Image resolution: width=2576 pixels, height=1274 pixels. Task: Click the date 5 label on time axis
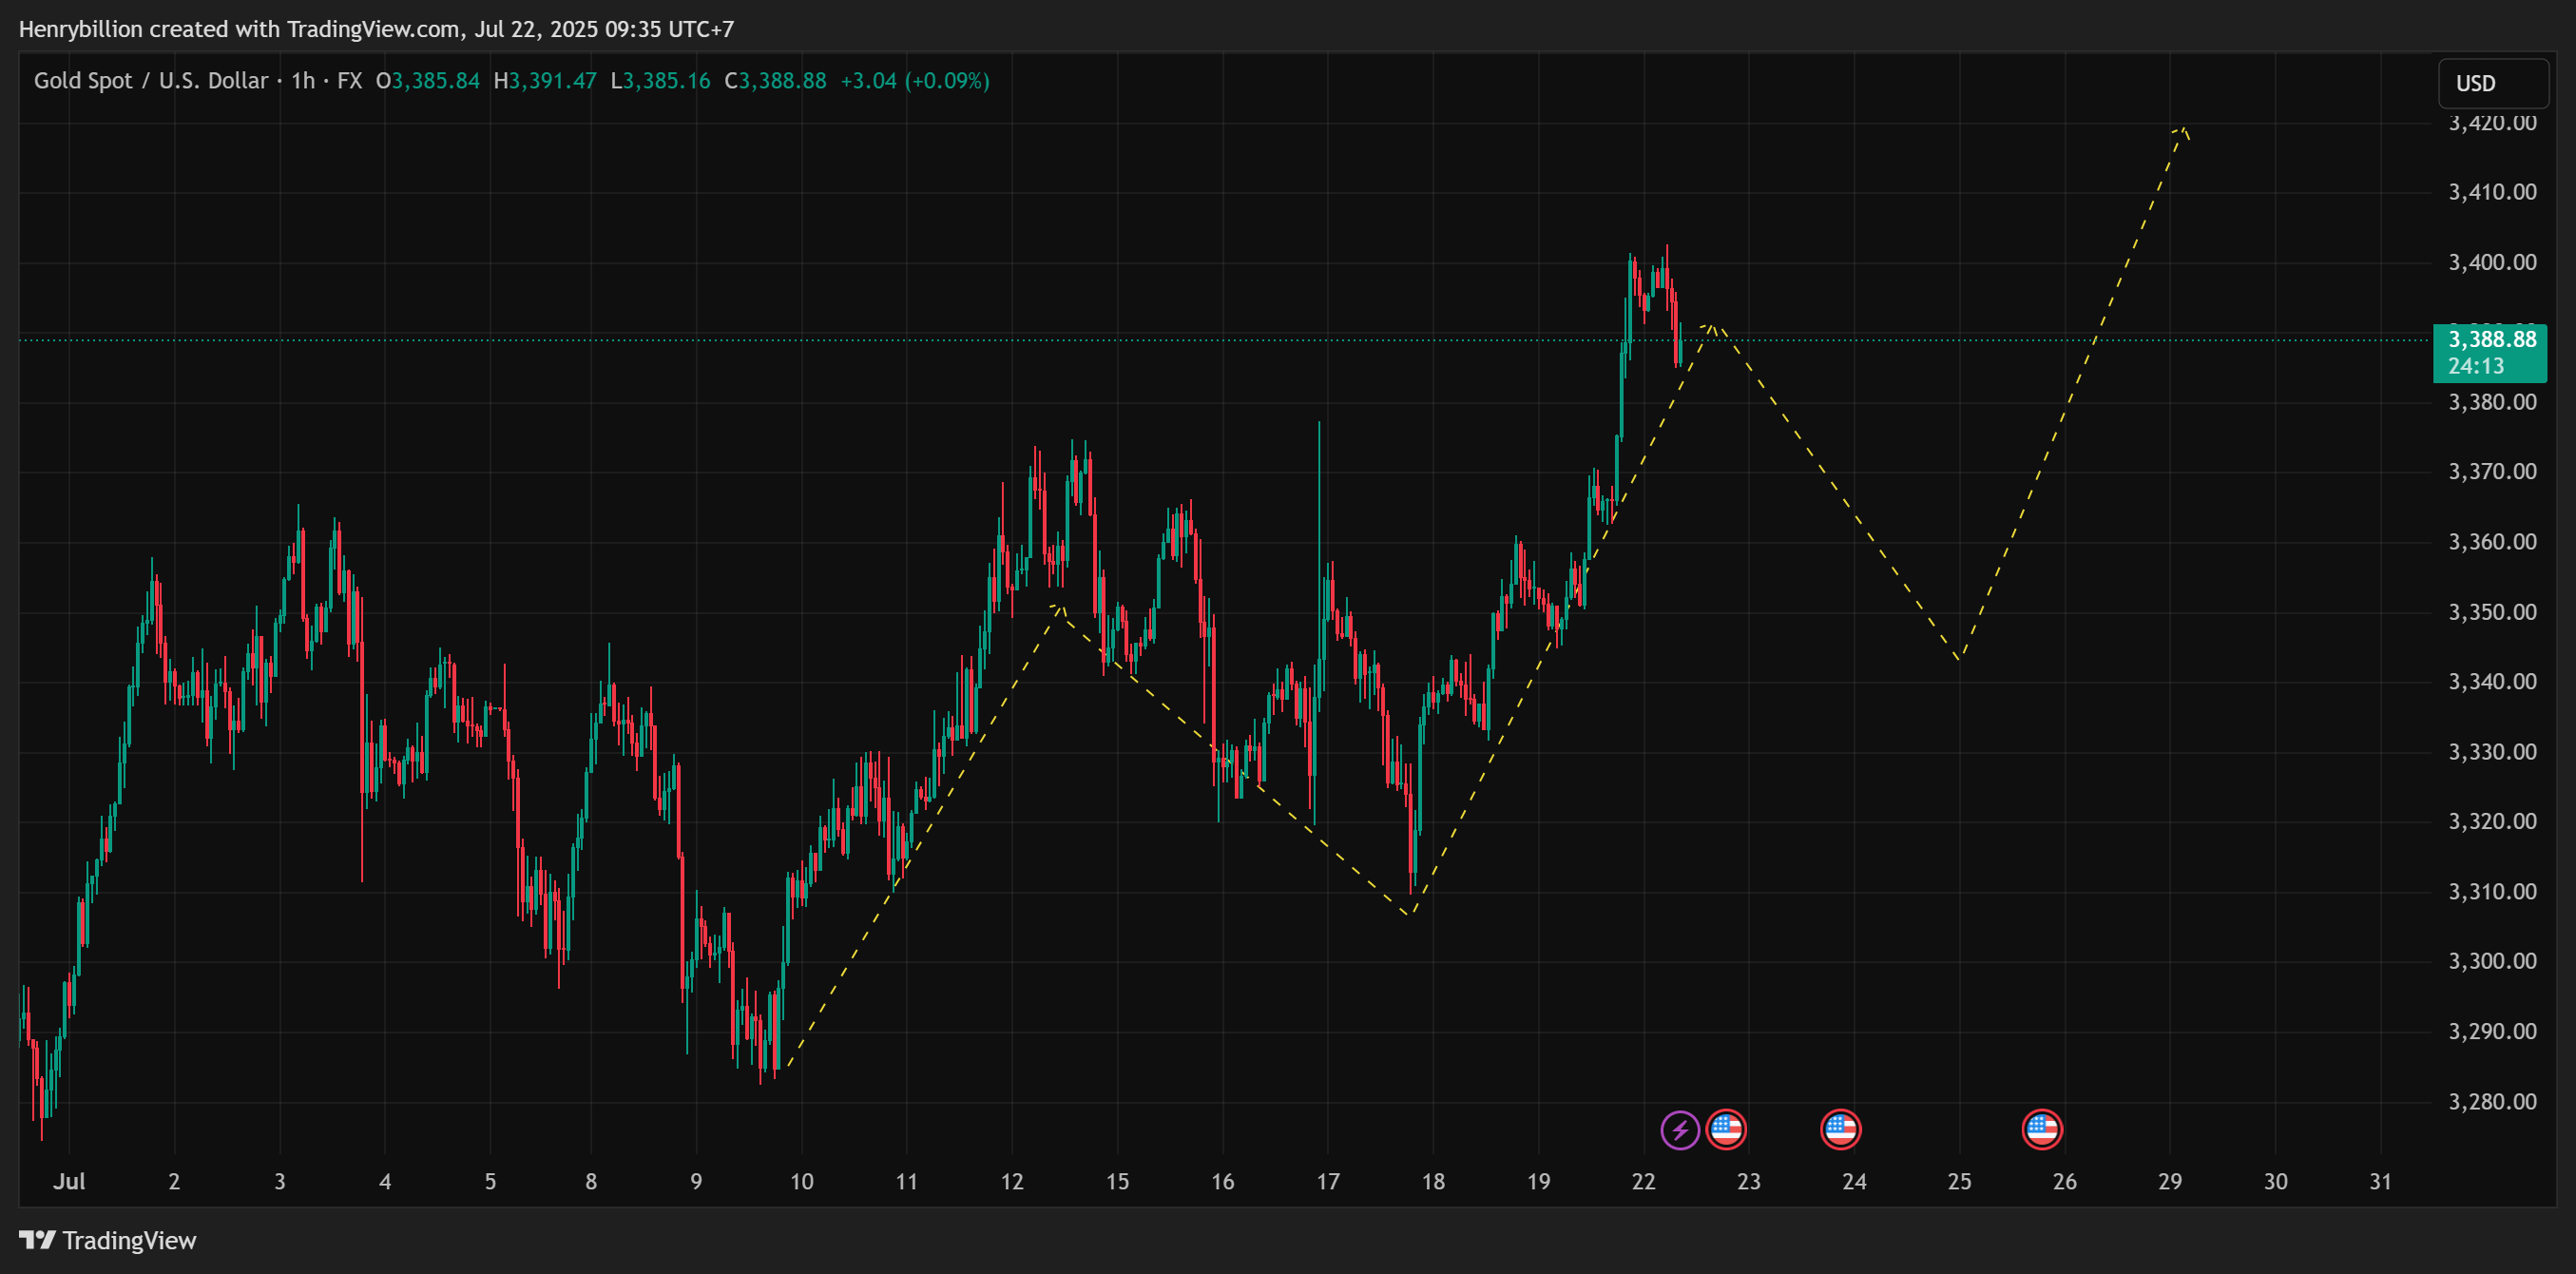[490, 1182]
